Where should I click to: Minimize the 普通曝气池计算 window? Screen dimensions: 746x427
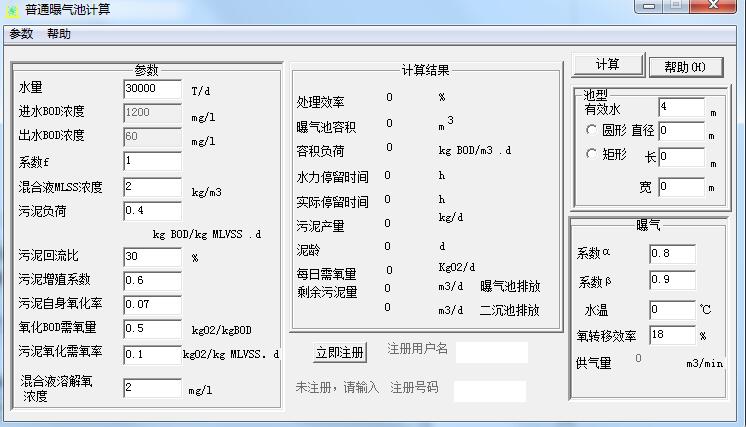[649, 6]
